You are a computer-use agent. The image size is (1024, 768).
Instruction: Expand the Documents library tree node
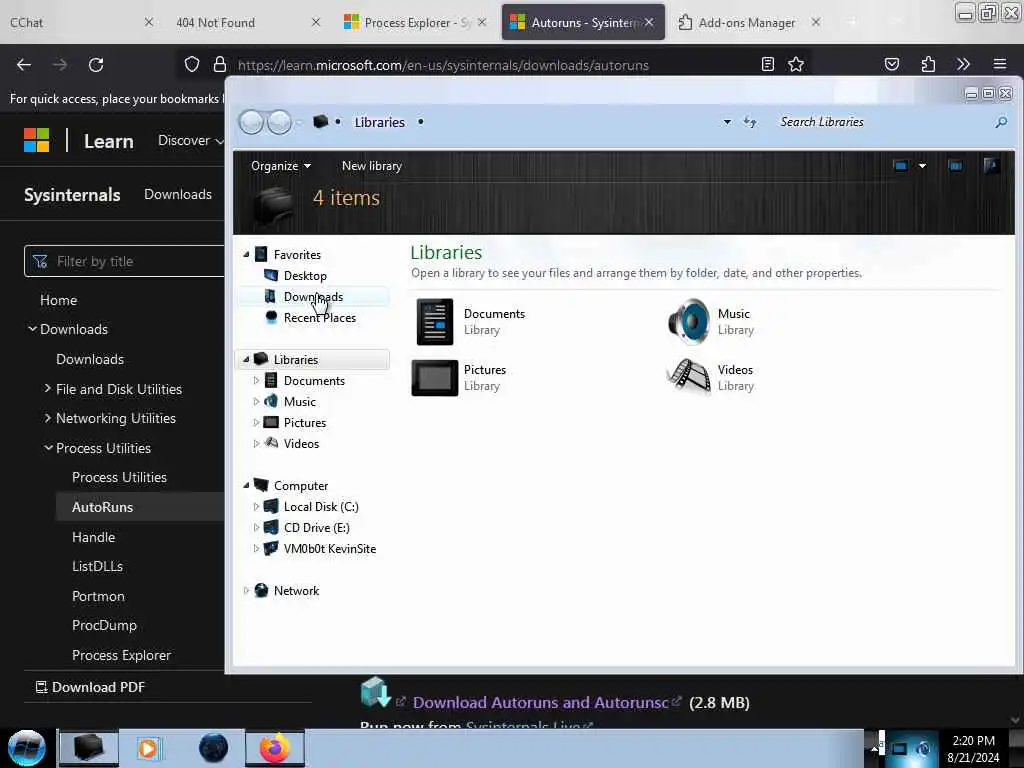pos(256,380)
